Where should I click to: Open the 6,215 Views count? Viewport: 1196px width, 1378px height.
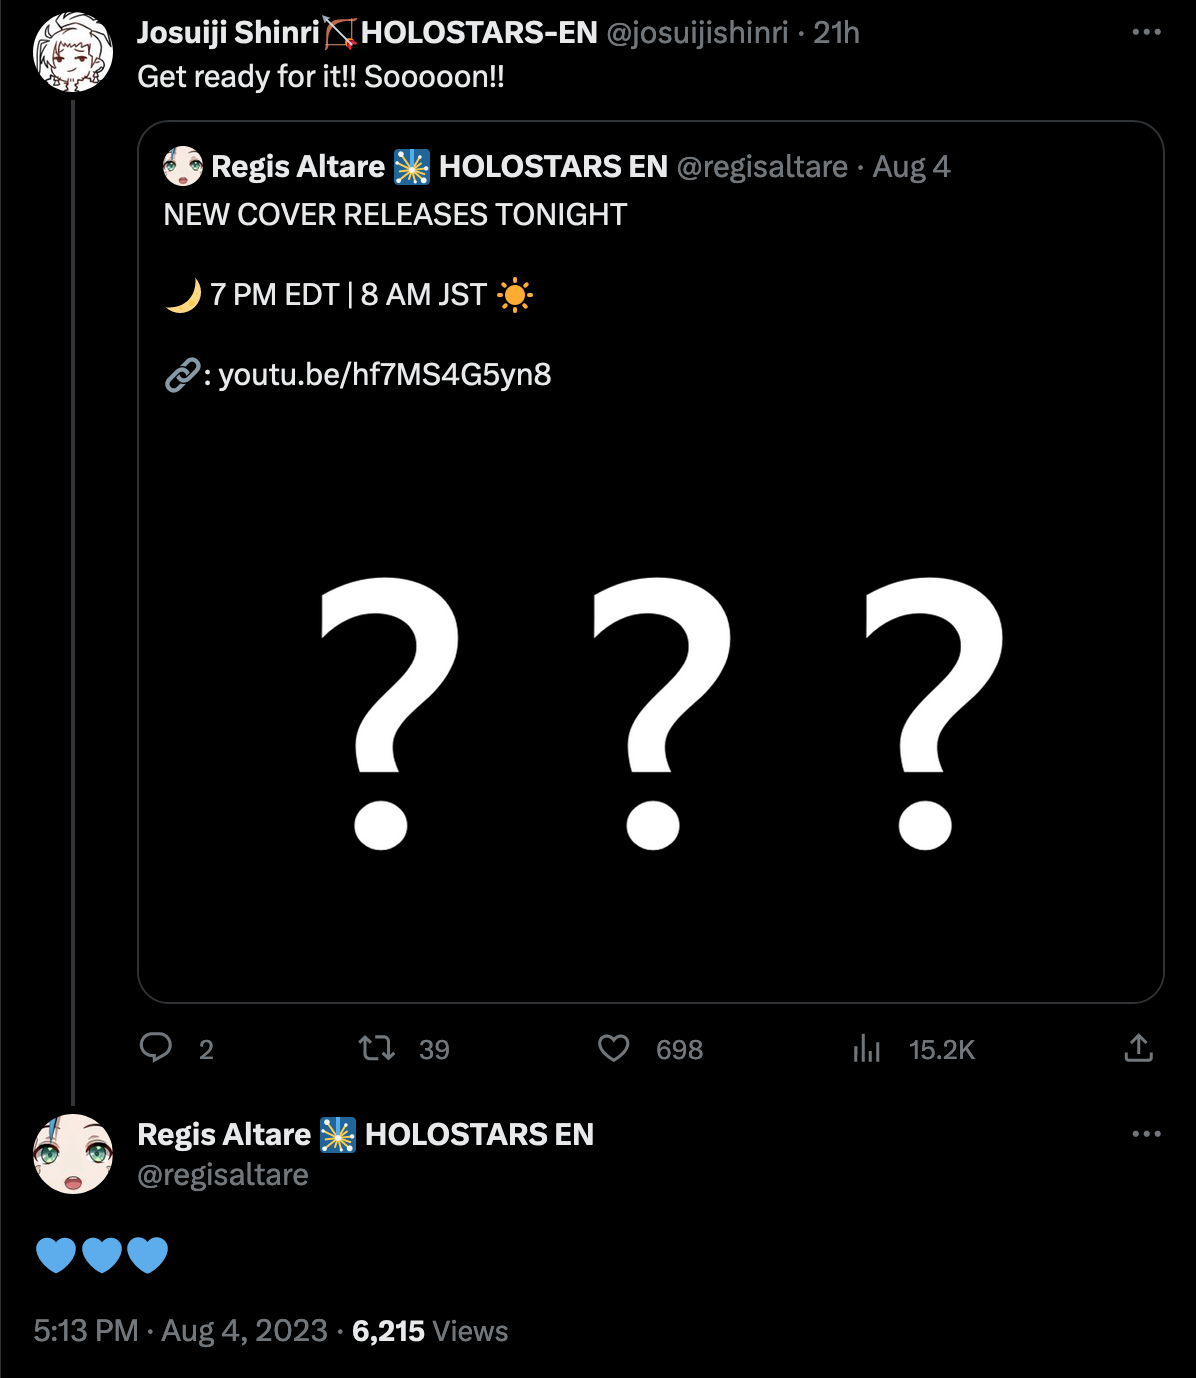[x=430, y=1331]
